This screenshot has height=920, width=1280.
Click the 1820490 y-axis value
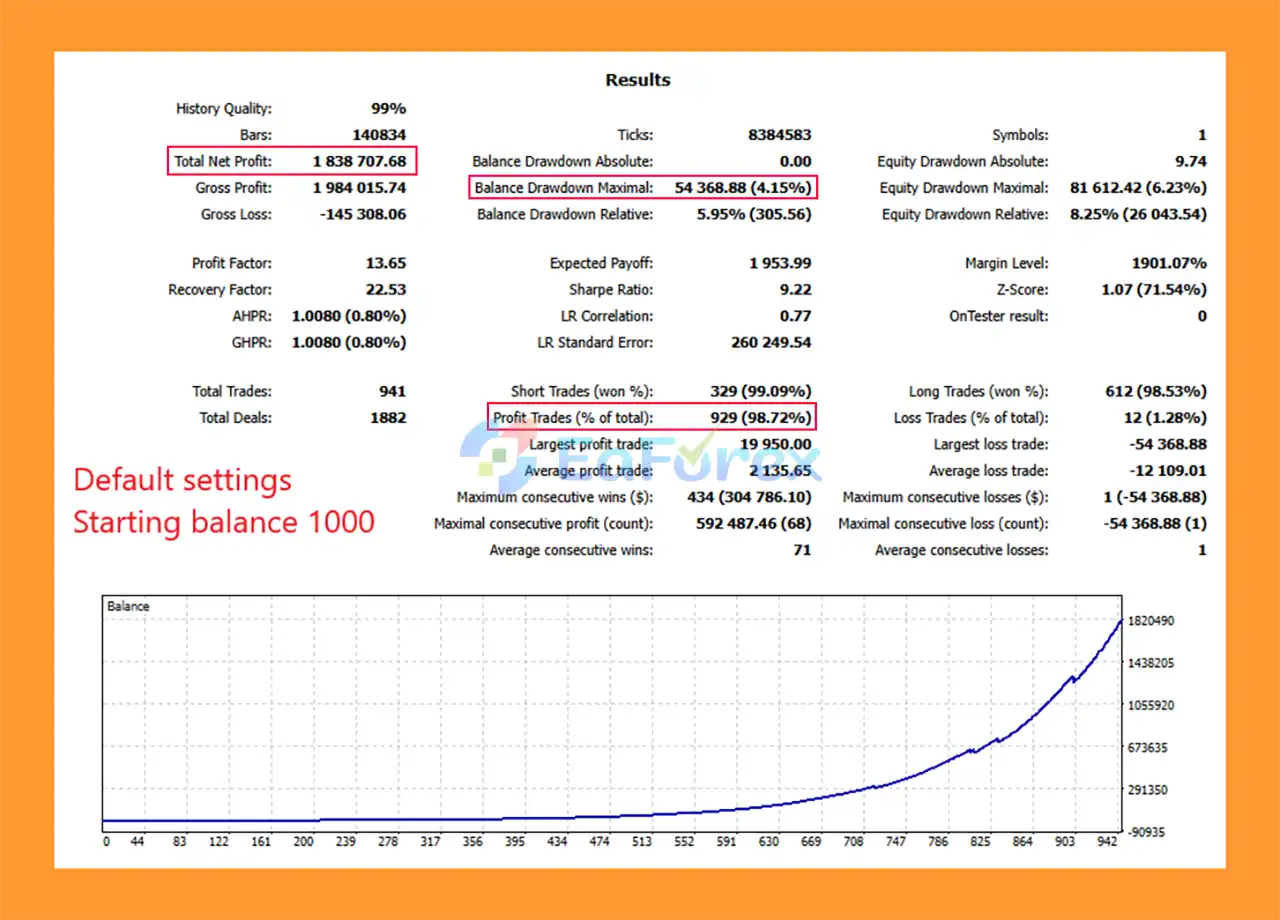pyautogui.click(x=1149, y=621)
